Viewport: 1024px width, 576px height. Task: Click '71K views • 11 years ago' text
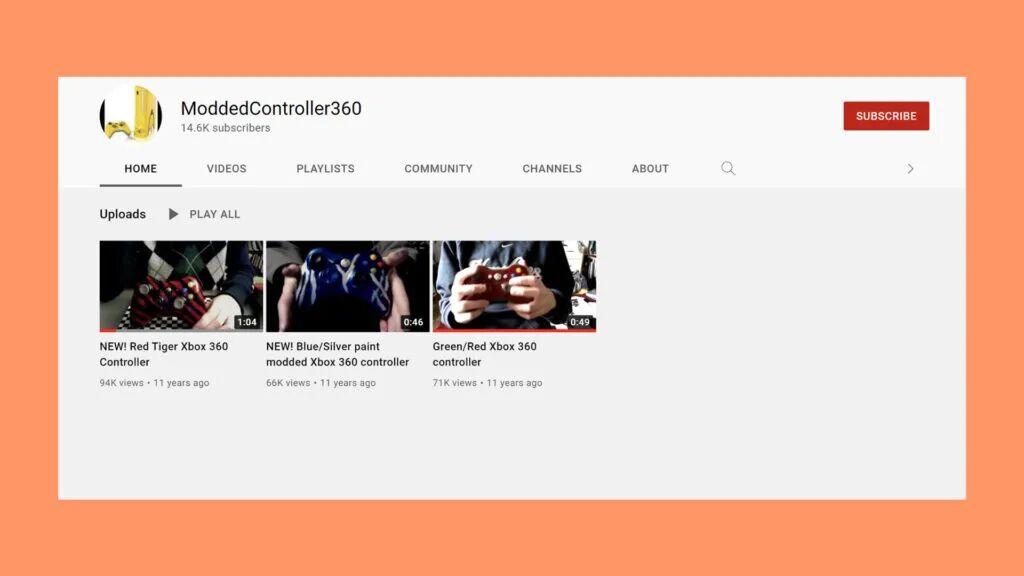487,383
